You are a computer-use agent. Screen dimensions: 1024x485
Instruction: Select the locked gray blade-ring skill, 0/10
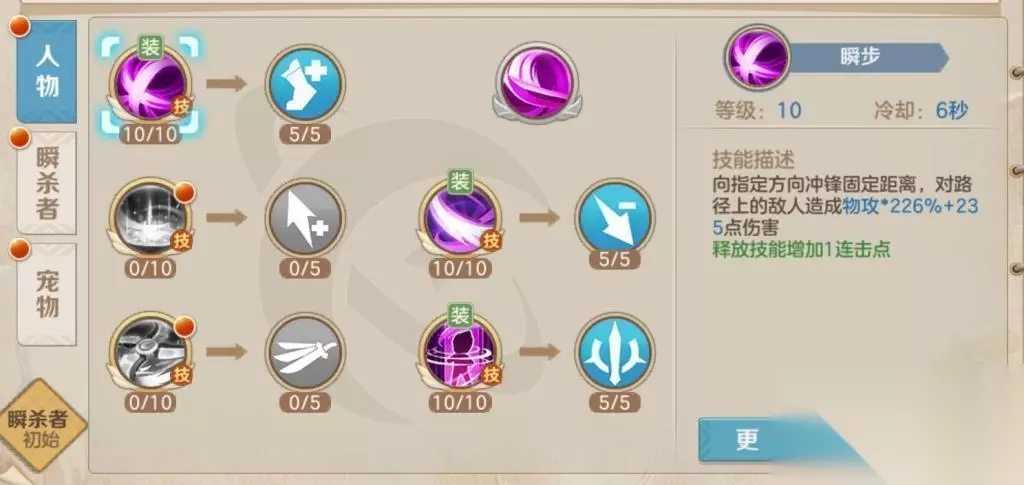click(x=150, y=352)
